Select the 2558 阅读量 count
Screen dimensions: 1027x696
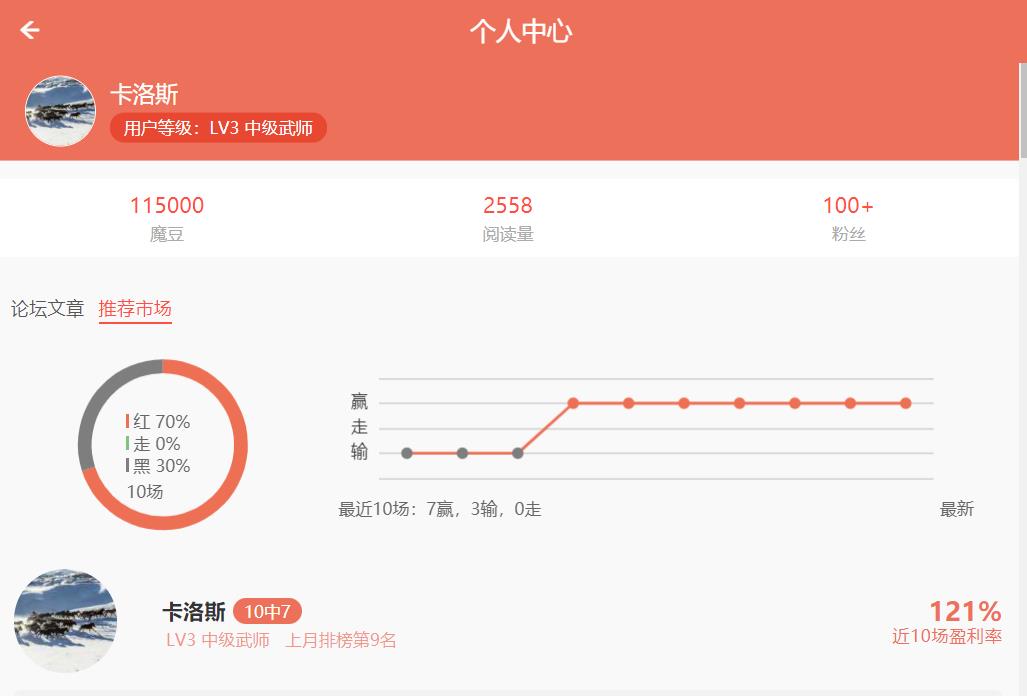click(508, 219)
